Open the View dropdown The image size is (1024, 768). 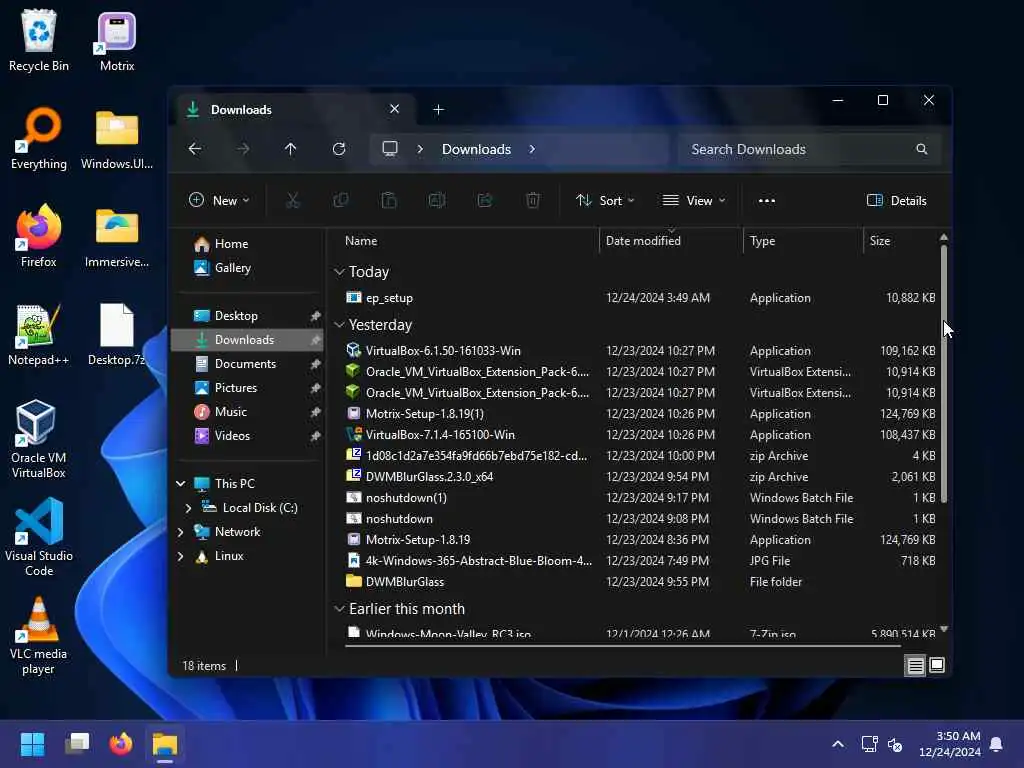click(x=694, y=200)
